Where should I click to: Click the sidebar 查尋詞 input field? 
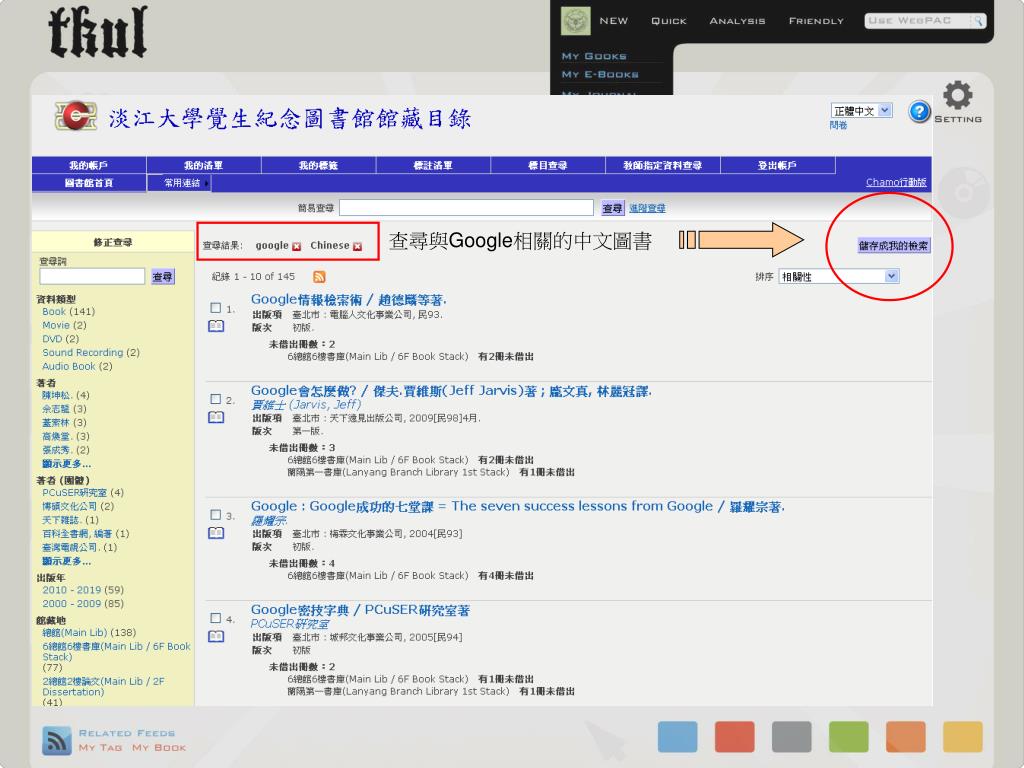click(92, 276)
